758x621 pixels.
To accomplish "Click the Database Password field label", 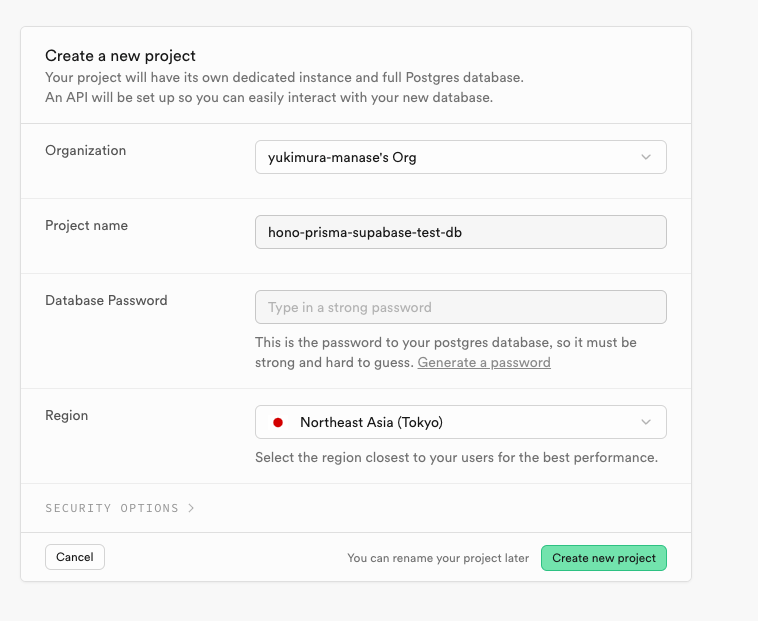I will (x=106, y=300).
